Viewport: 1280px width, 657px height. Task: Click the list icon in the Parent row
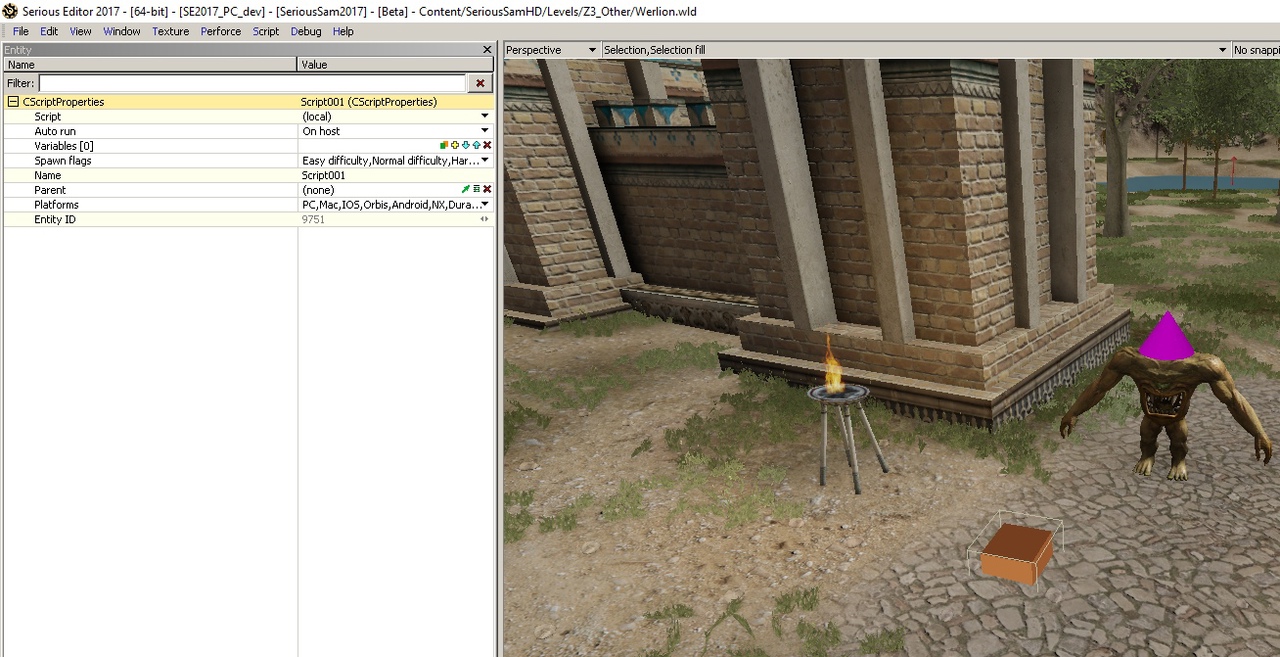point(477,190)
